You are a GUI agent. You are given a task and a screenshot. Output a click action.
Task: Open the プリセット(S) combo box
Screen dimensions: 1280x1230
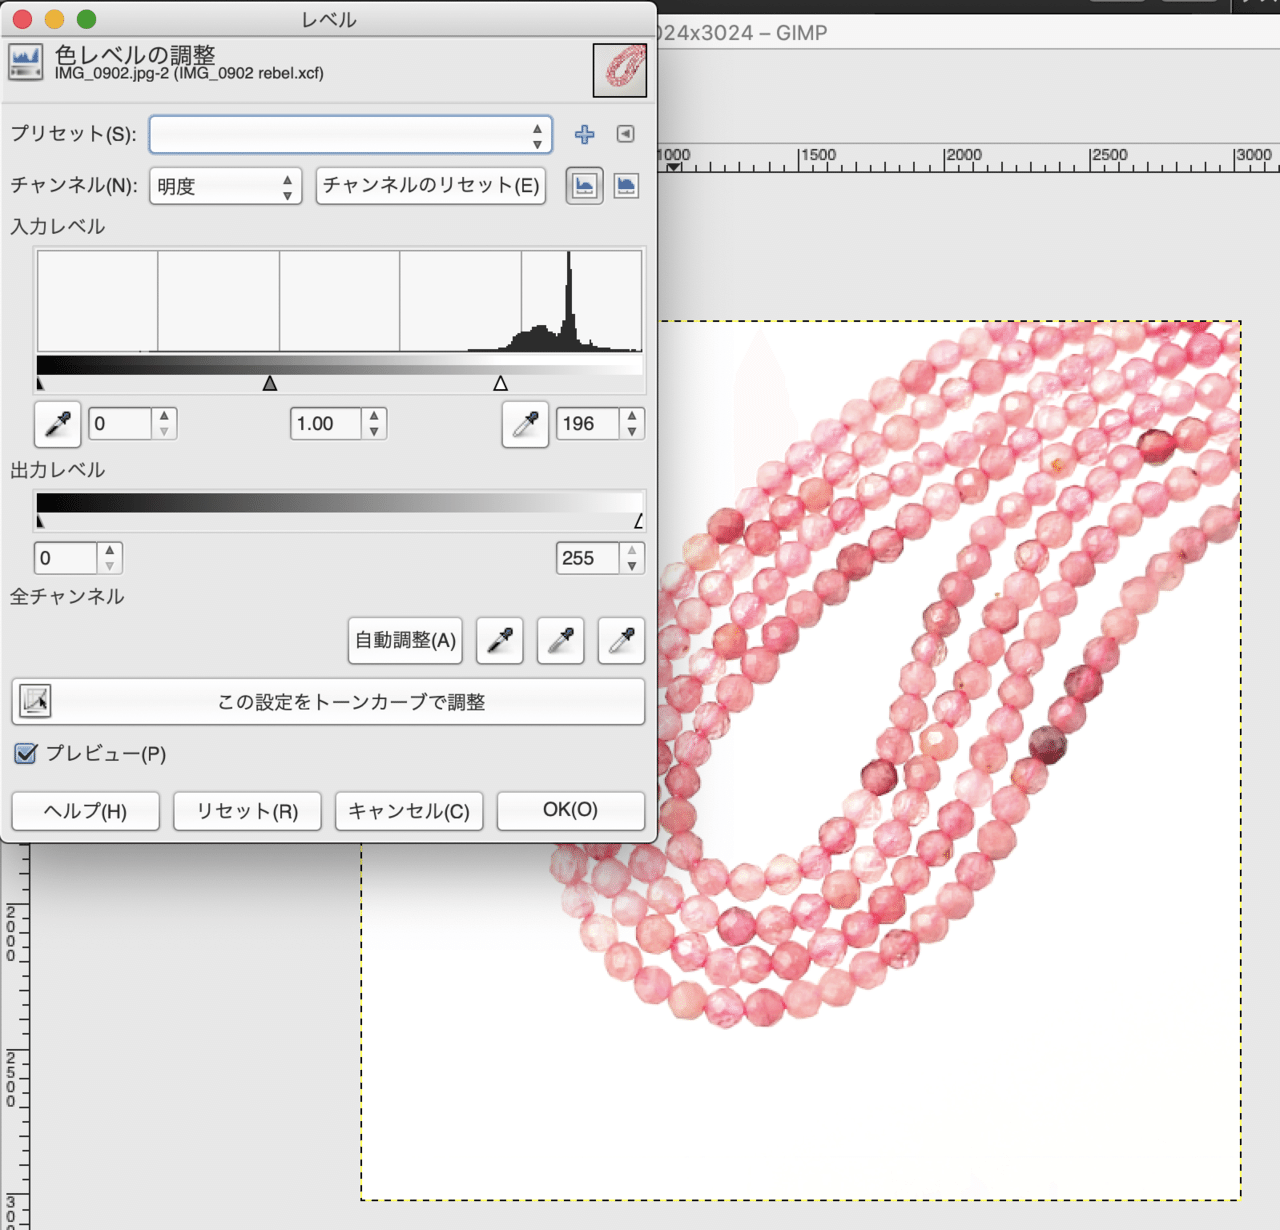coord(351,135)
